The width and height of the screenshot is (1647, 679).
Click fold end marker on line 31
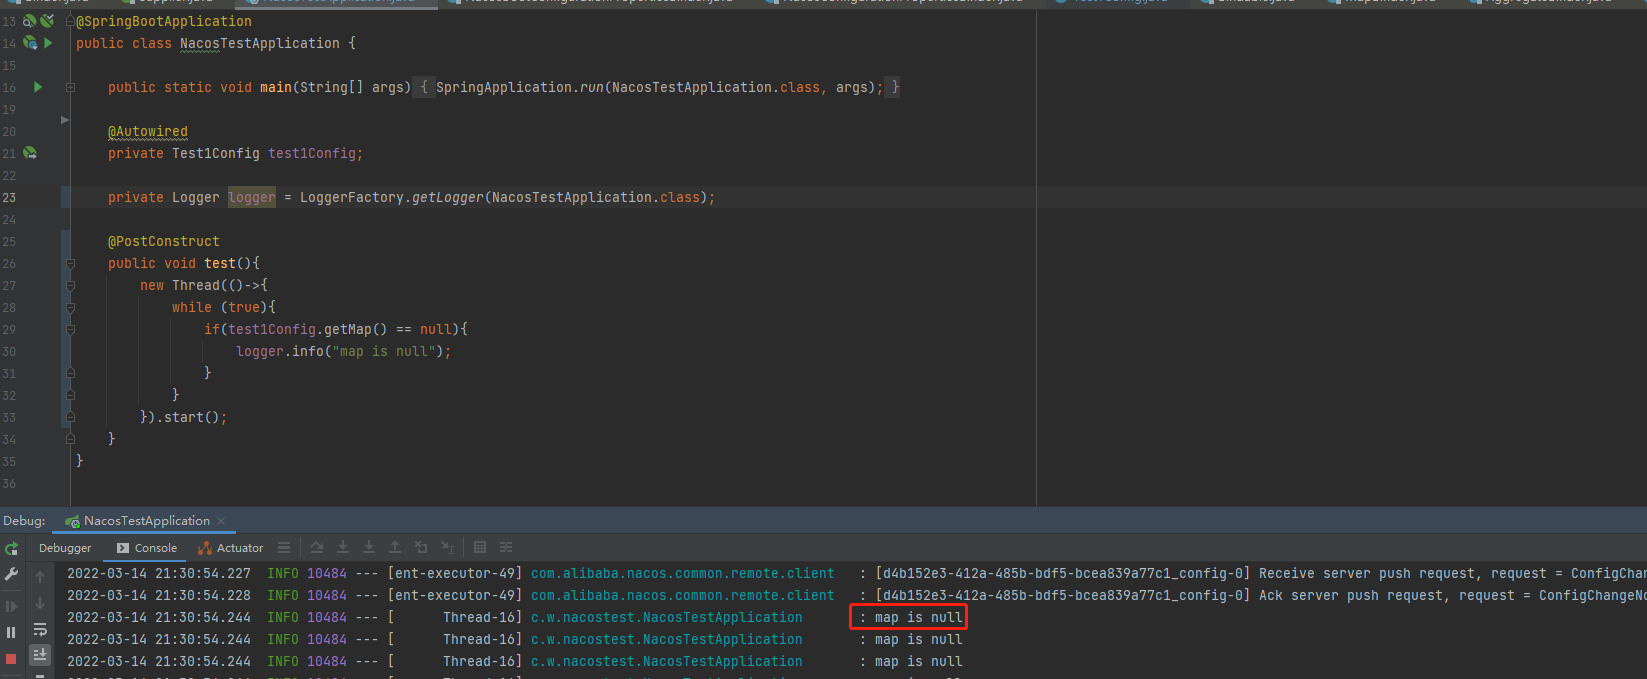tap(70, 373)
